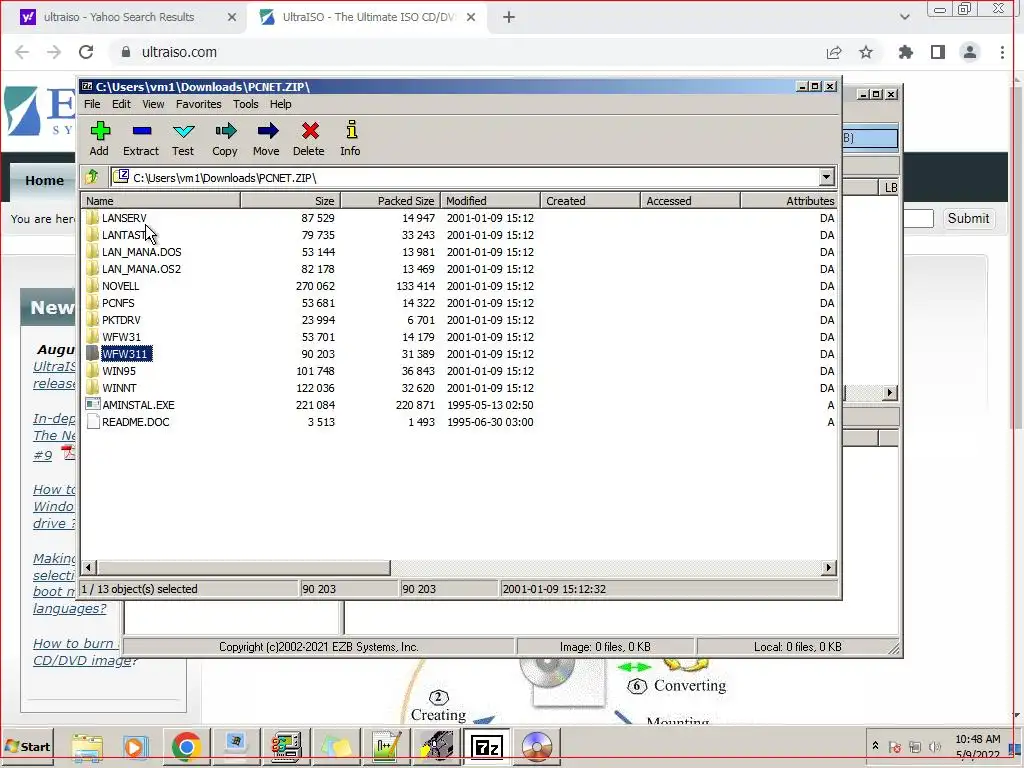
Task: Open the Edit menu
Action: coord(121,104)
